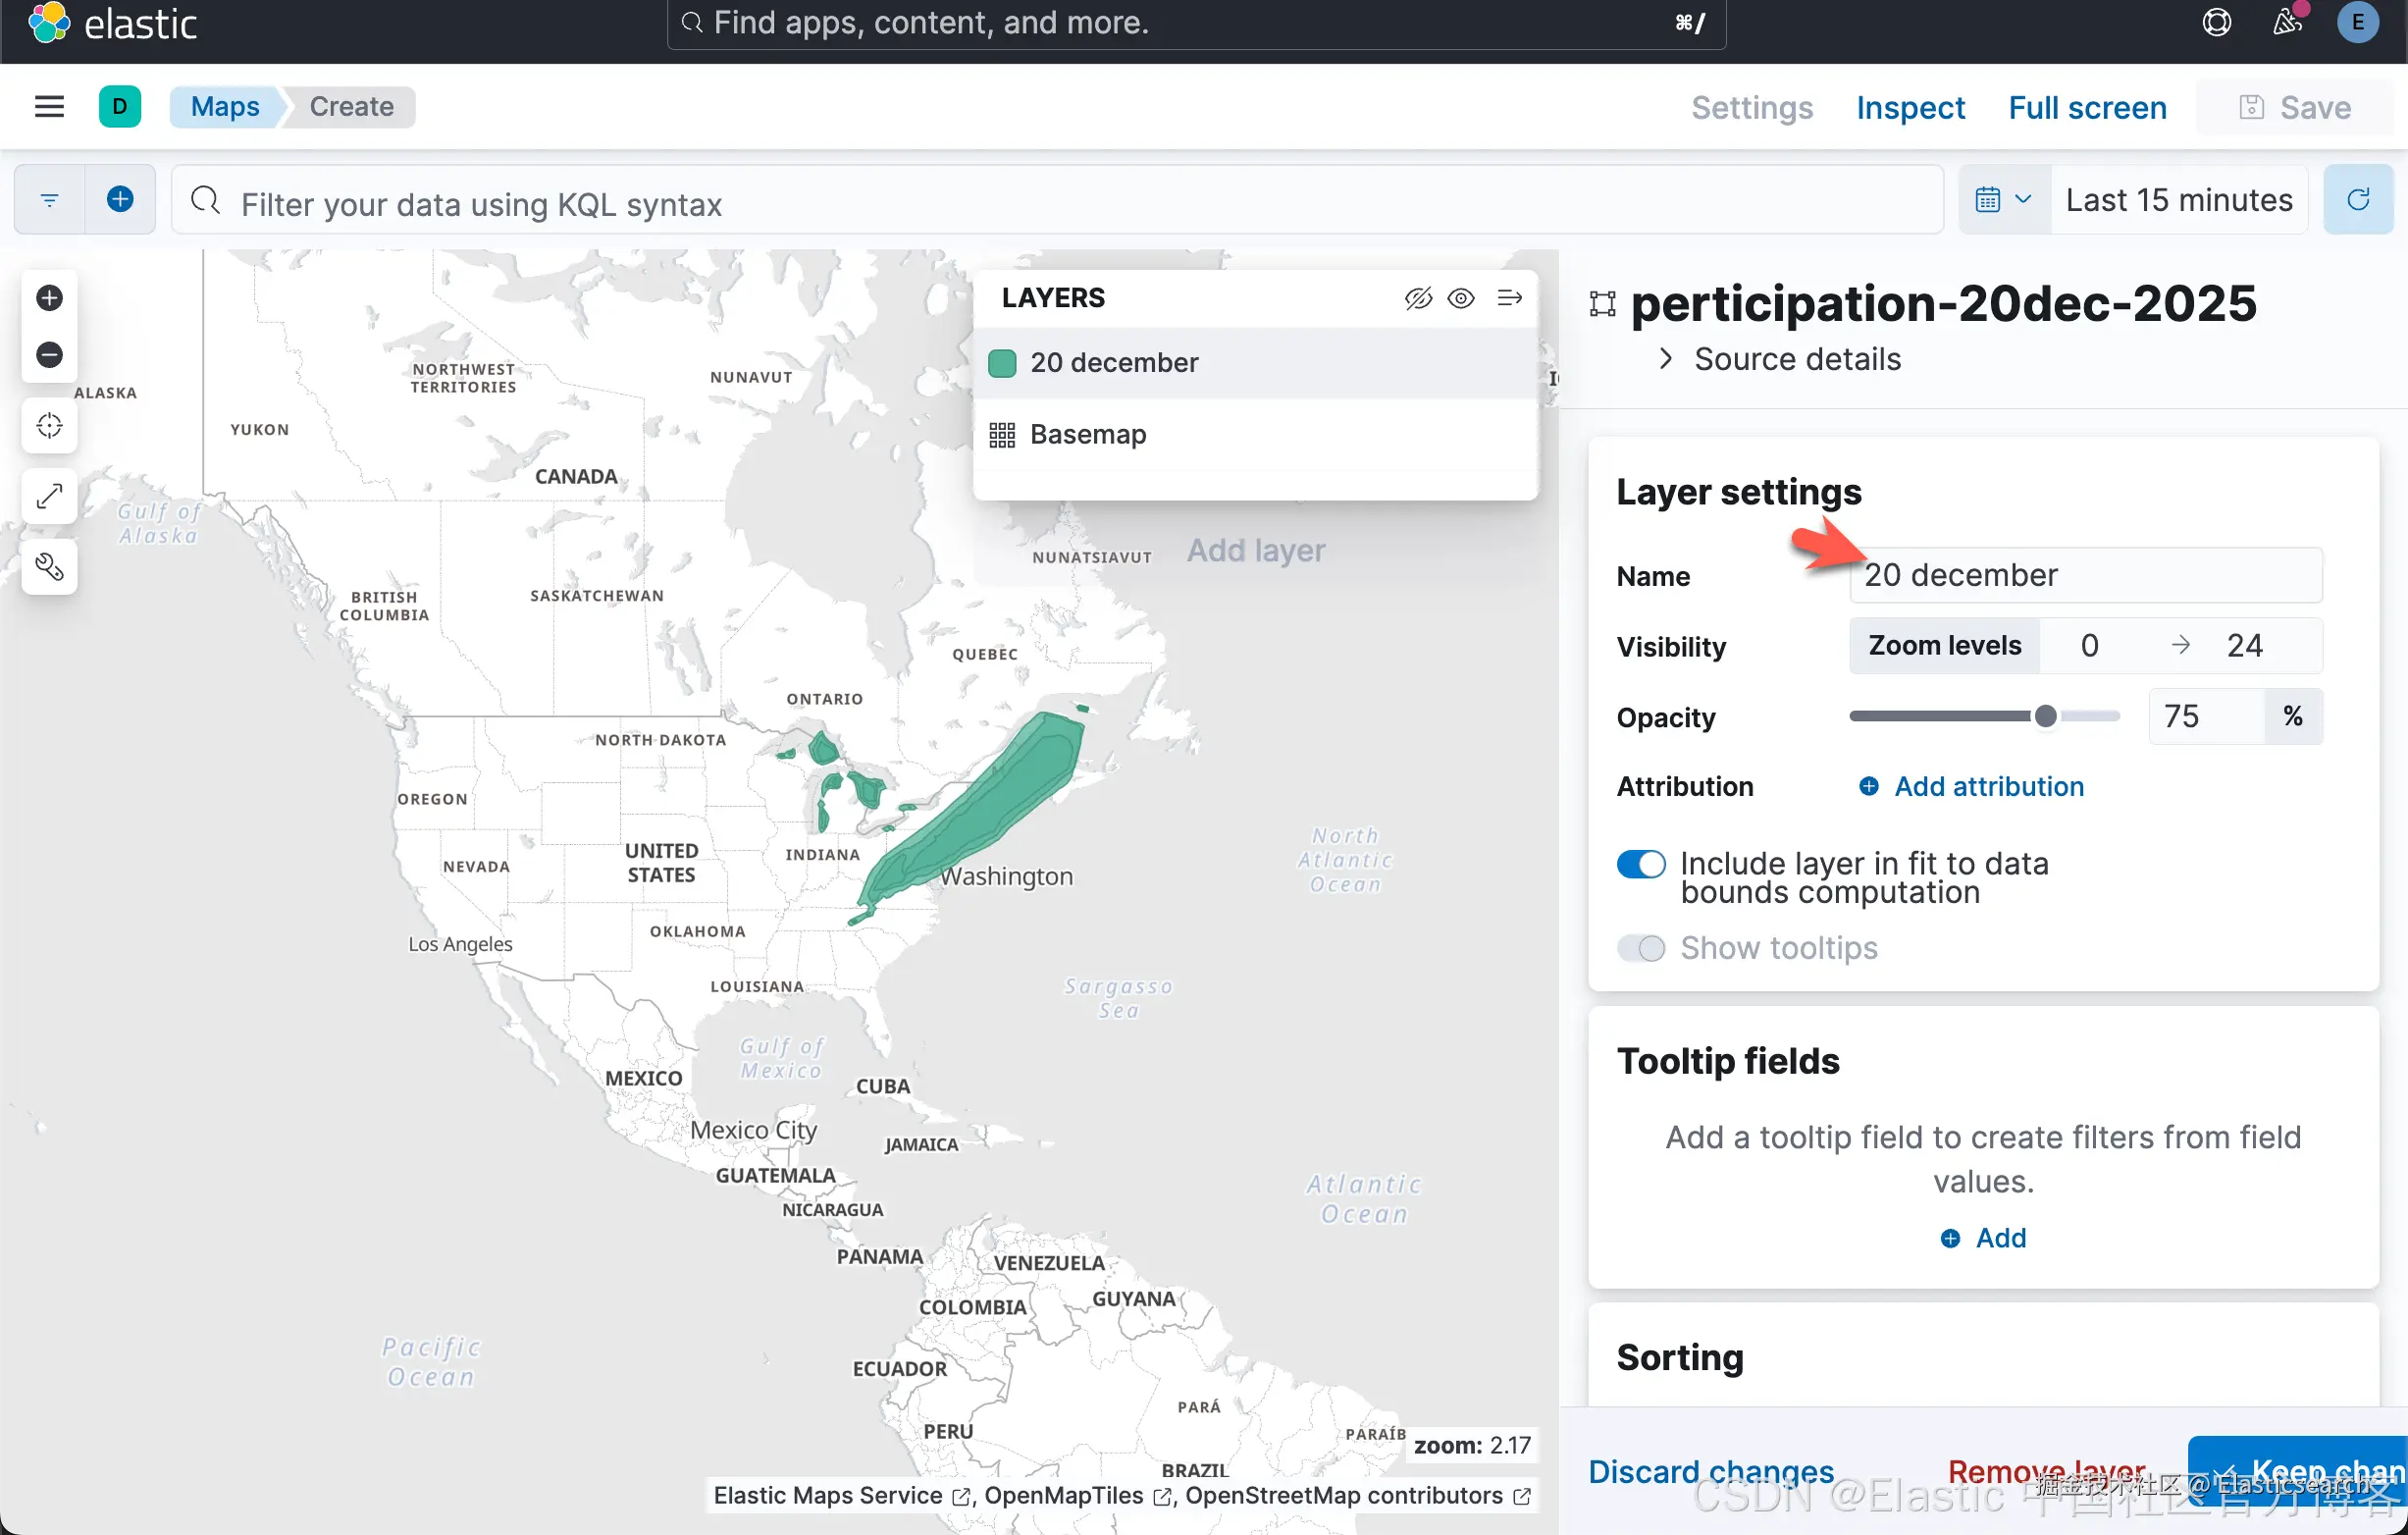Add a filter with plus icon

120,199
